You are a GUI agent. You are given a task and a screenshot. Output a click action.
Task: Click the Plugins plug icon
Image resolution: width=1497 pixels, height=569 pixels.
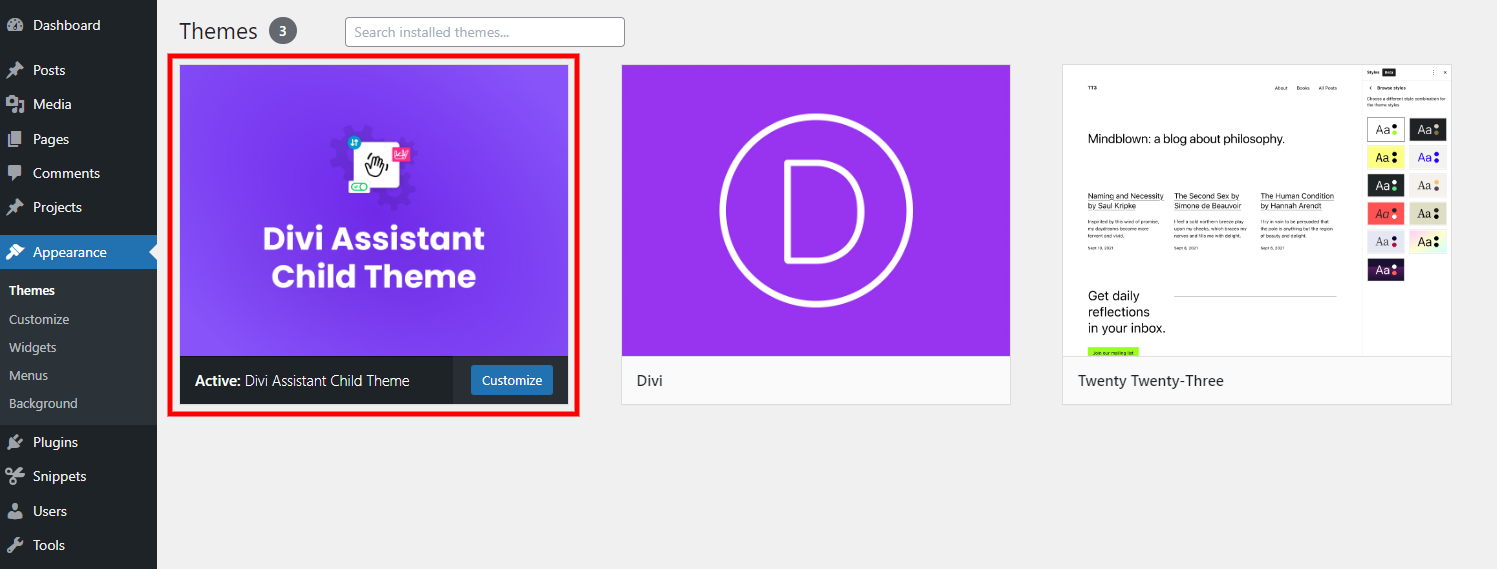point(15,442)
